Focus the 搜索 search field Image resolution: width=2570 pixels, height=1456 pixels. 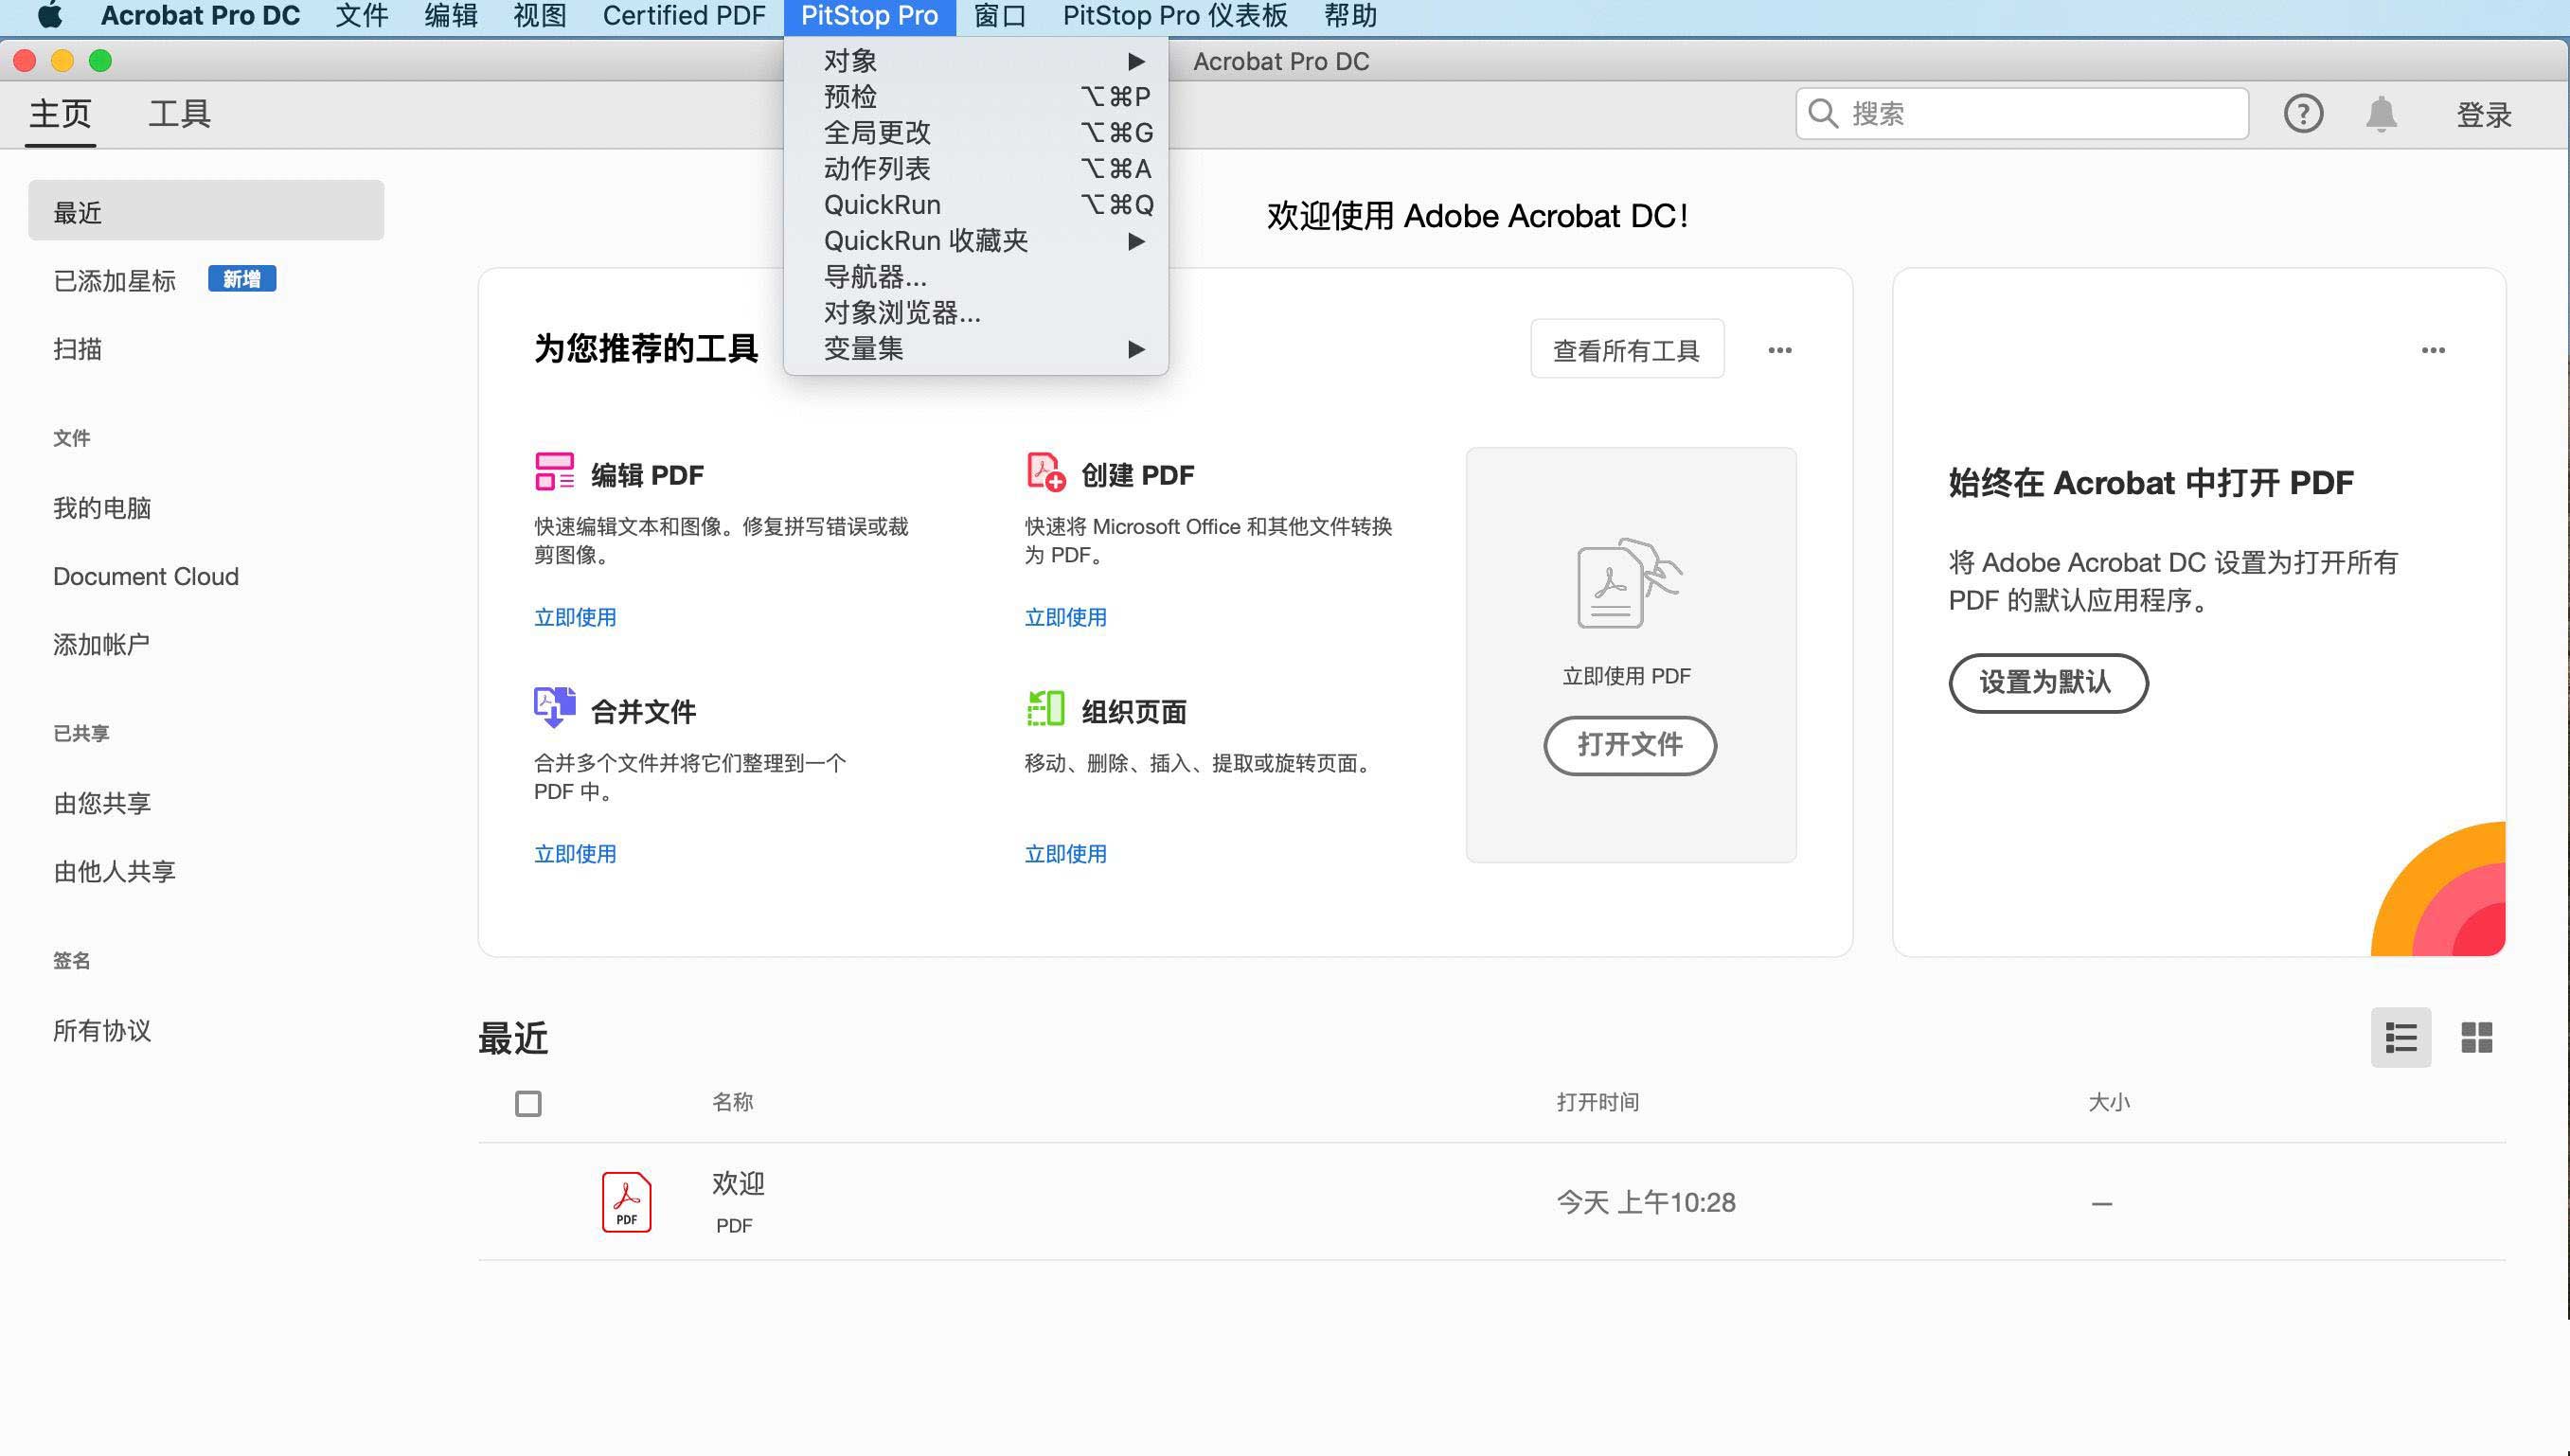click(x=2022, y=114)
